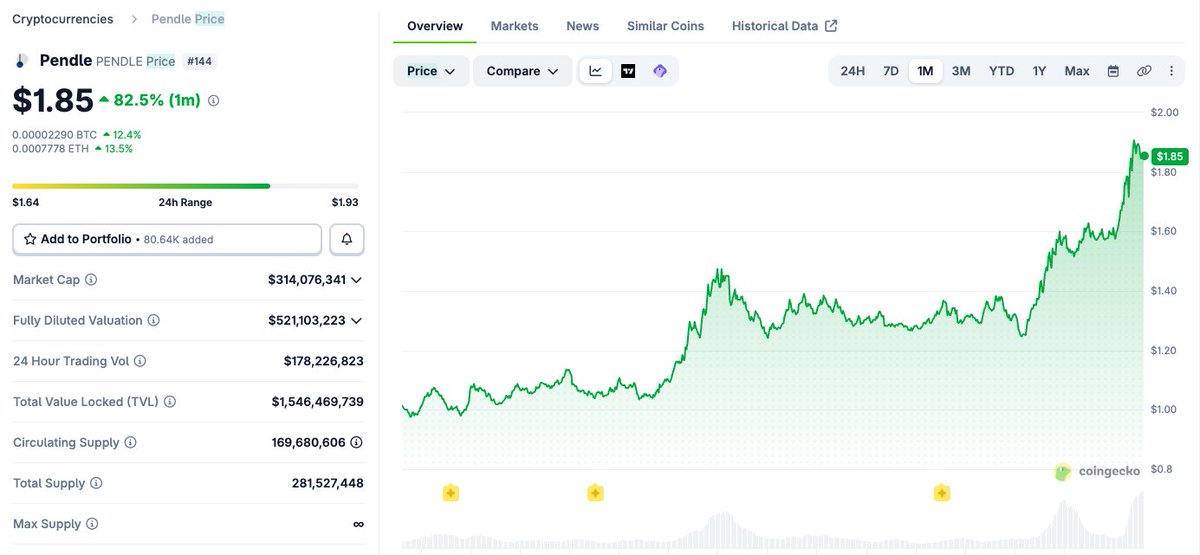The height and width of the screenshot is (555, 1200).
Task: Switch to TradingView chart icon
Action: [628, 71]
